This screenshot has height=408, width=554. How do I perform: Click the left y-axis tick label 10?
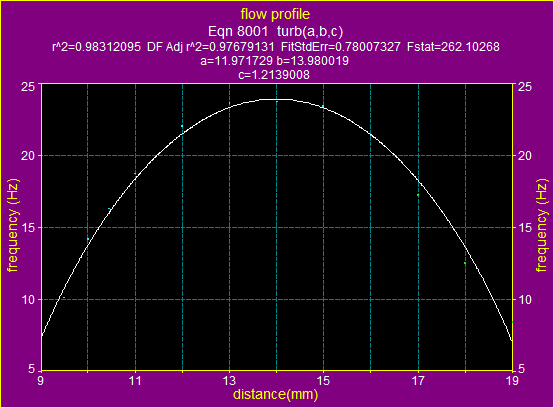point(28,300)
